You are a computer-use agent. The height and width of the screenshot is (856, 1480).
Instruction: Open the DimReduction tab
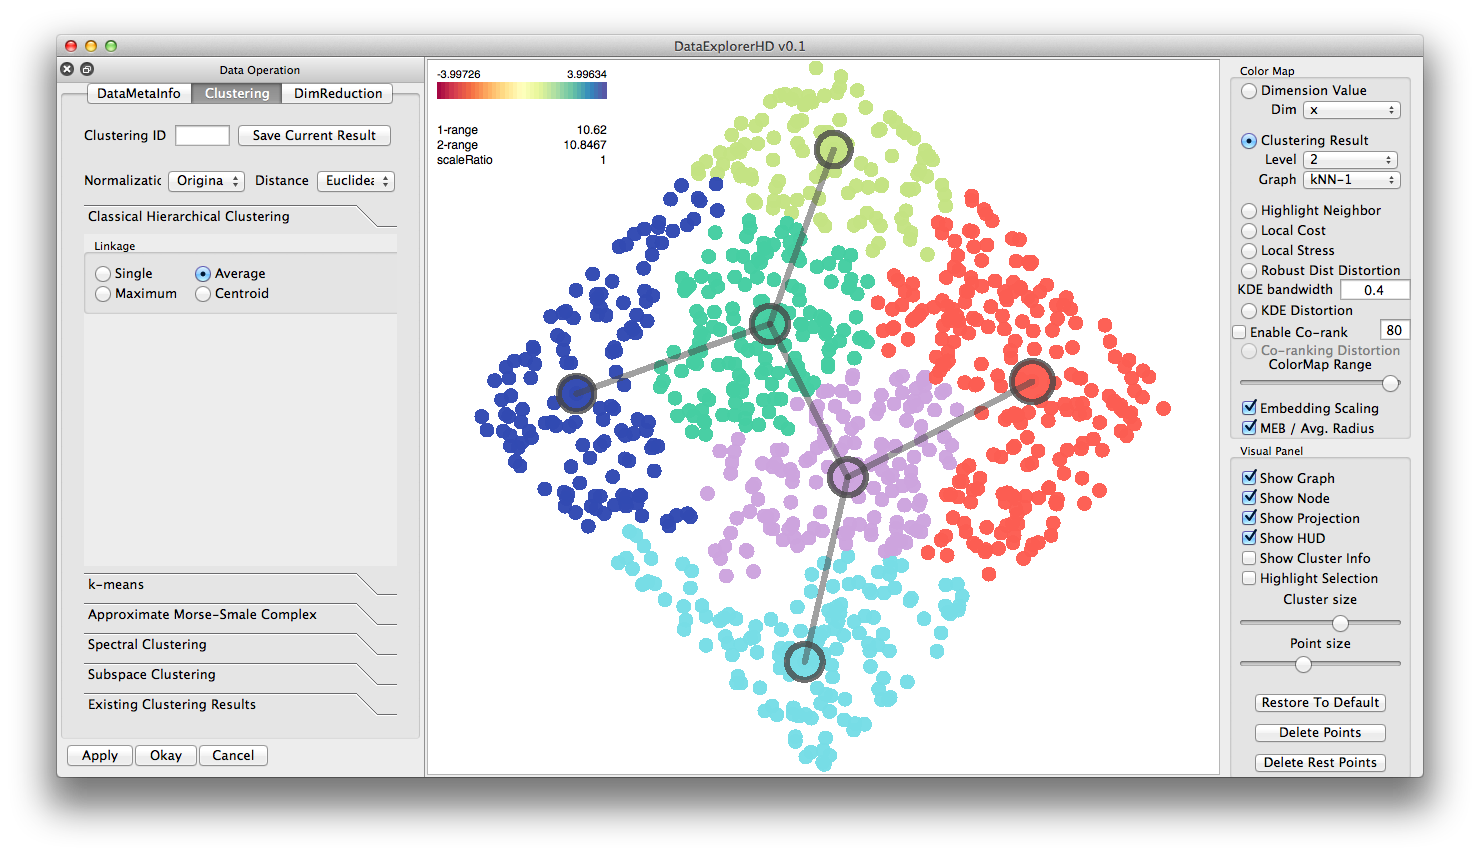pos(338,93)
